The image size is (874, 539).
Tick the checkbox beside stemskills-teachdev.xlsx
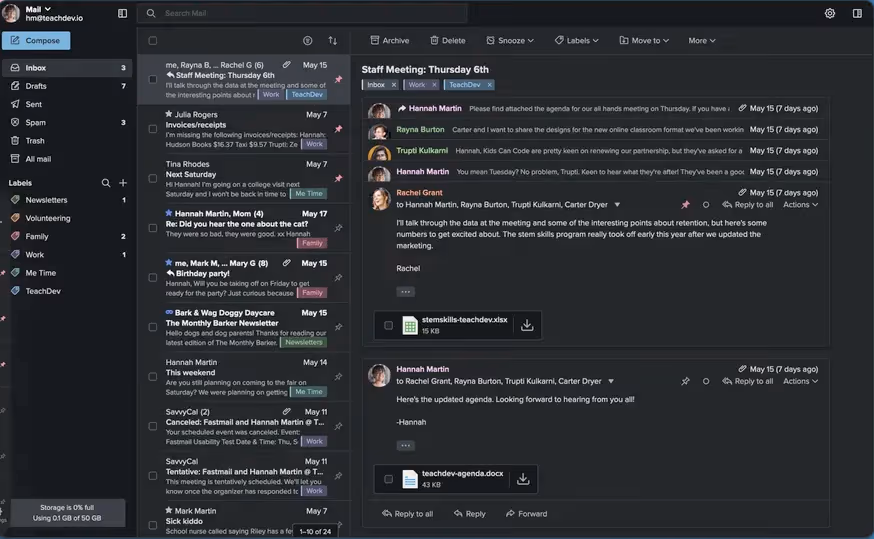389,325
